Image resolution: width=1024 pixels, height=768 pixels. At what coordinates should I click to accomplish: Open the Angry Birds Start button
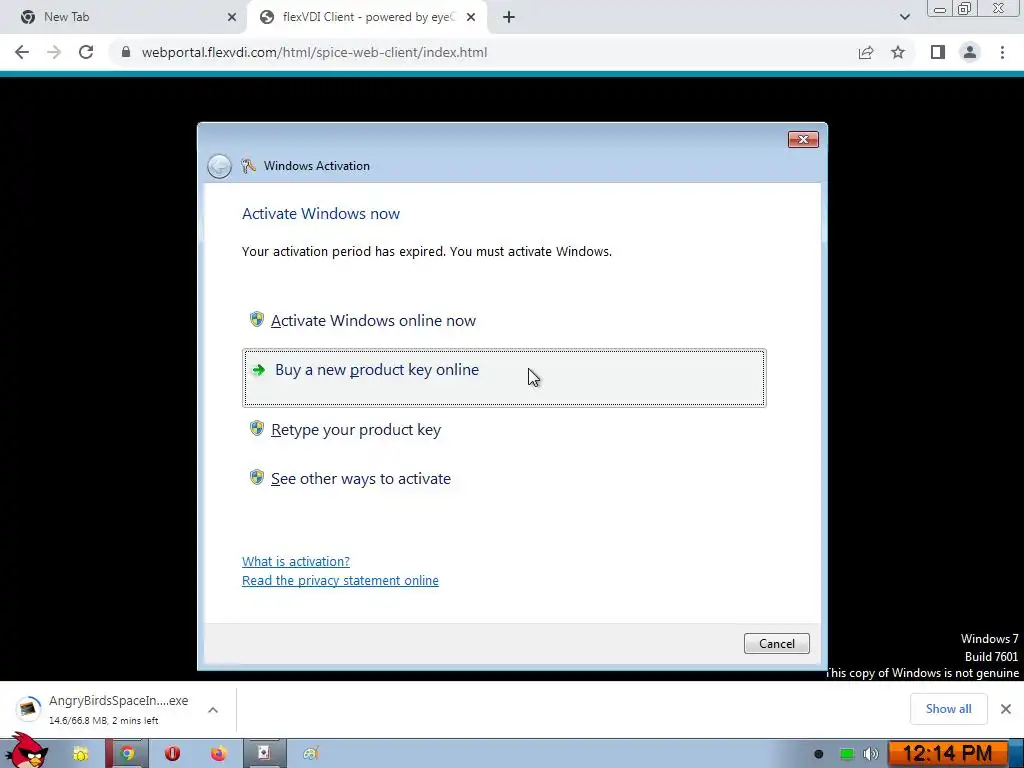pos(26,751)
